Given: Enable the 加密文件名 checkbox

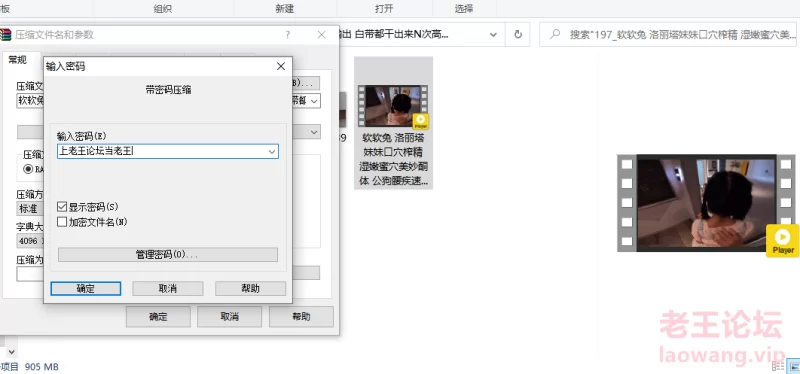Looking at the screenshot, I should (62, 222).
